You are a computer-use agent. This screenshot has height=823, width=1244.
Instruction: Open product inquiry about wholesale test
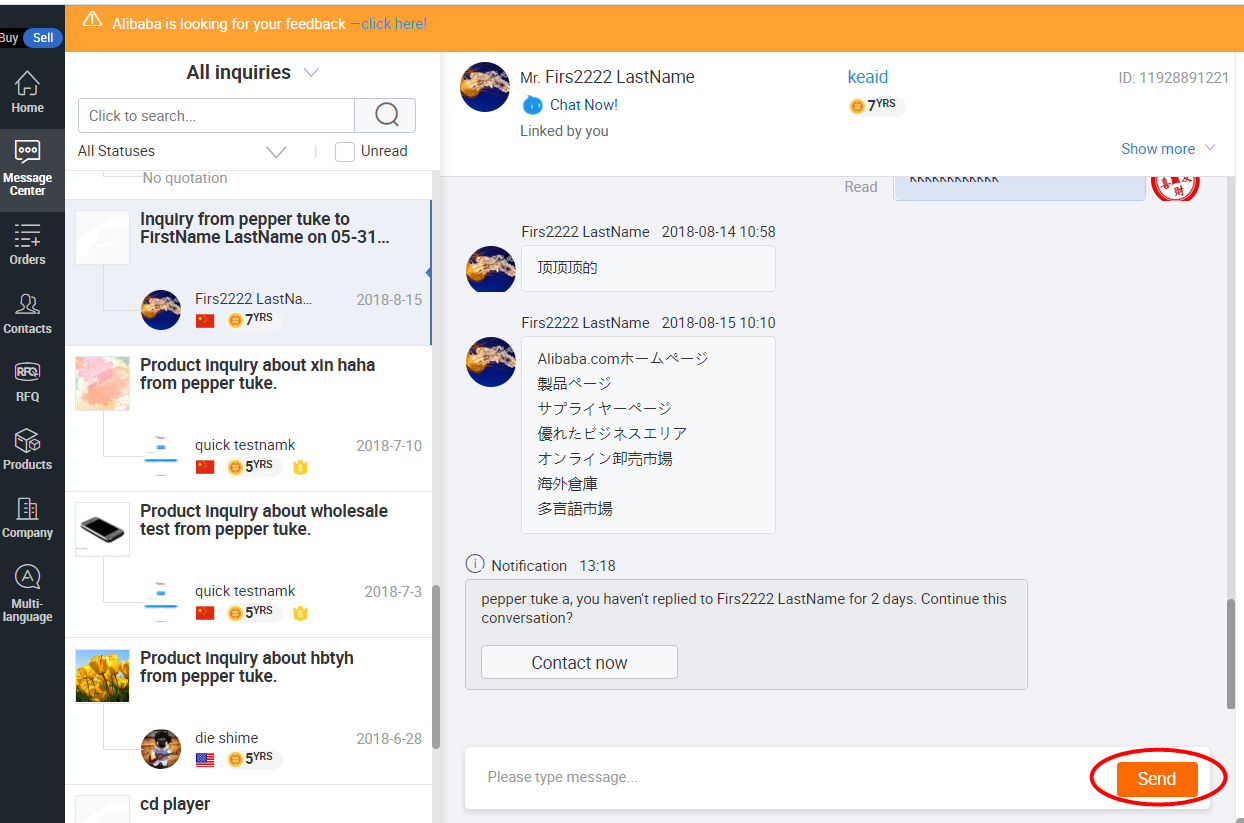[x=248, y=565]
